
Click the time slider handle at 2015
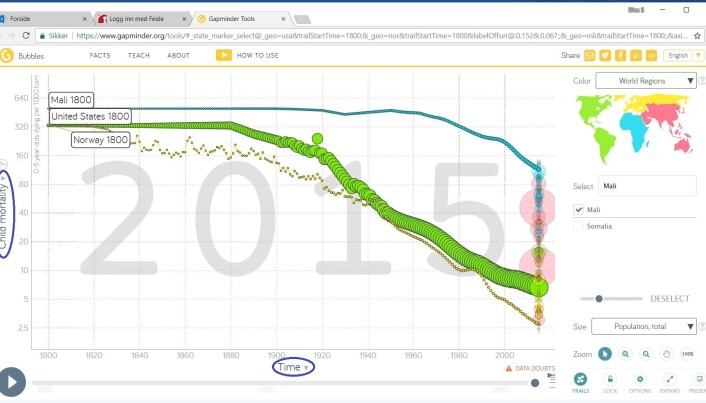pyautogui.click(x=535, y=383)
